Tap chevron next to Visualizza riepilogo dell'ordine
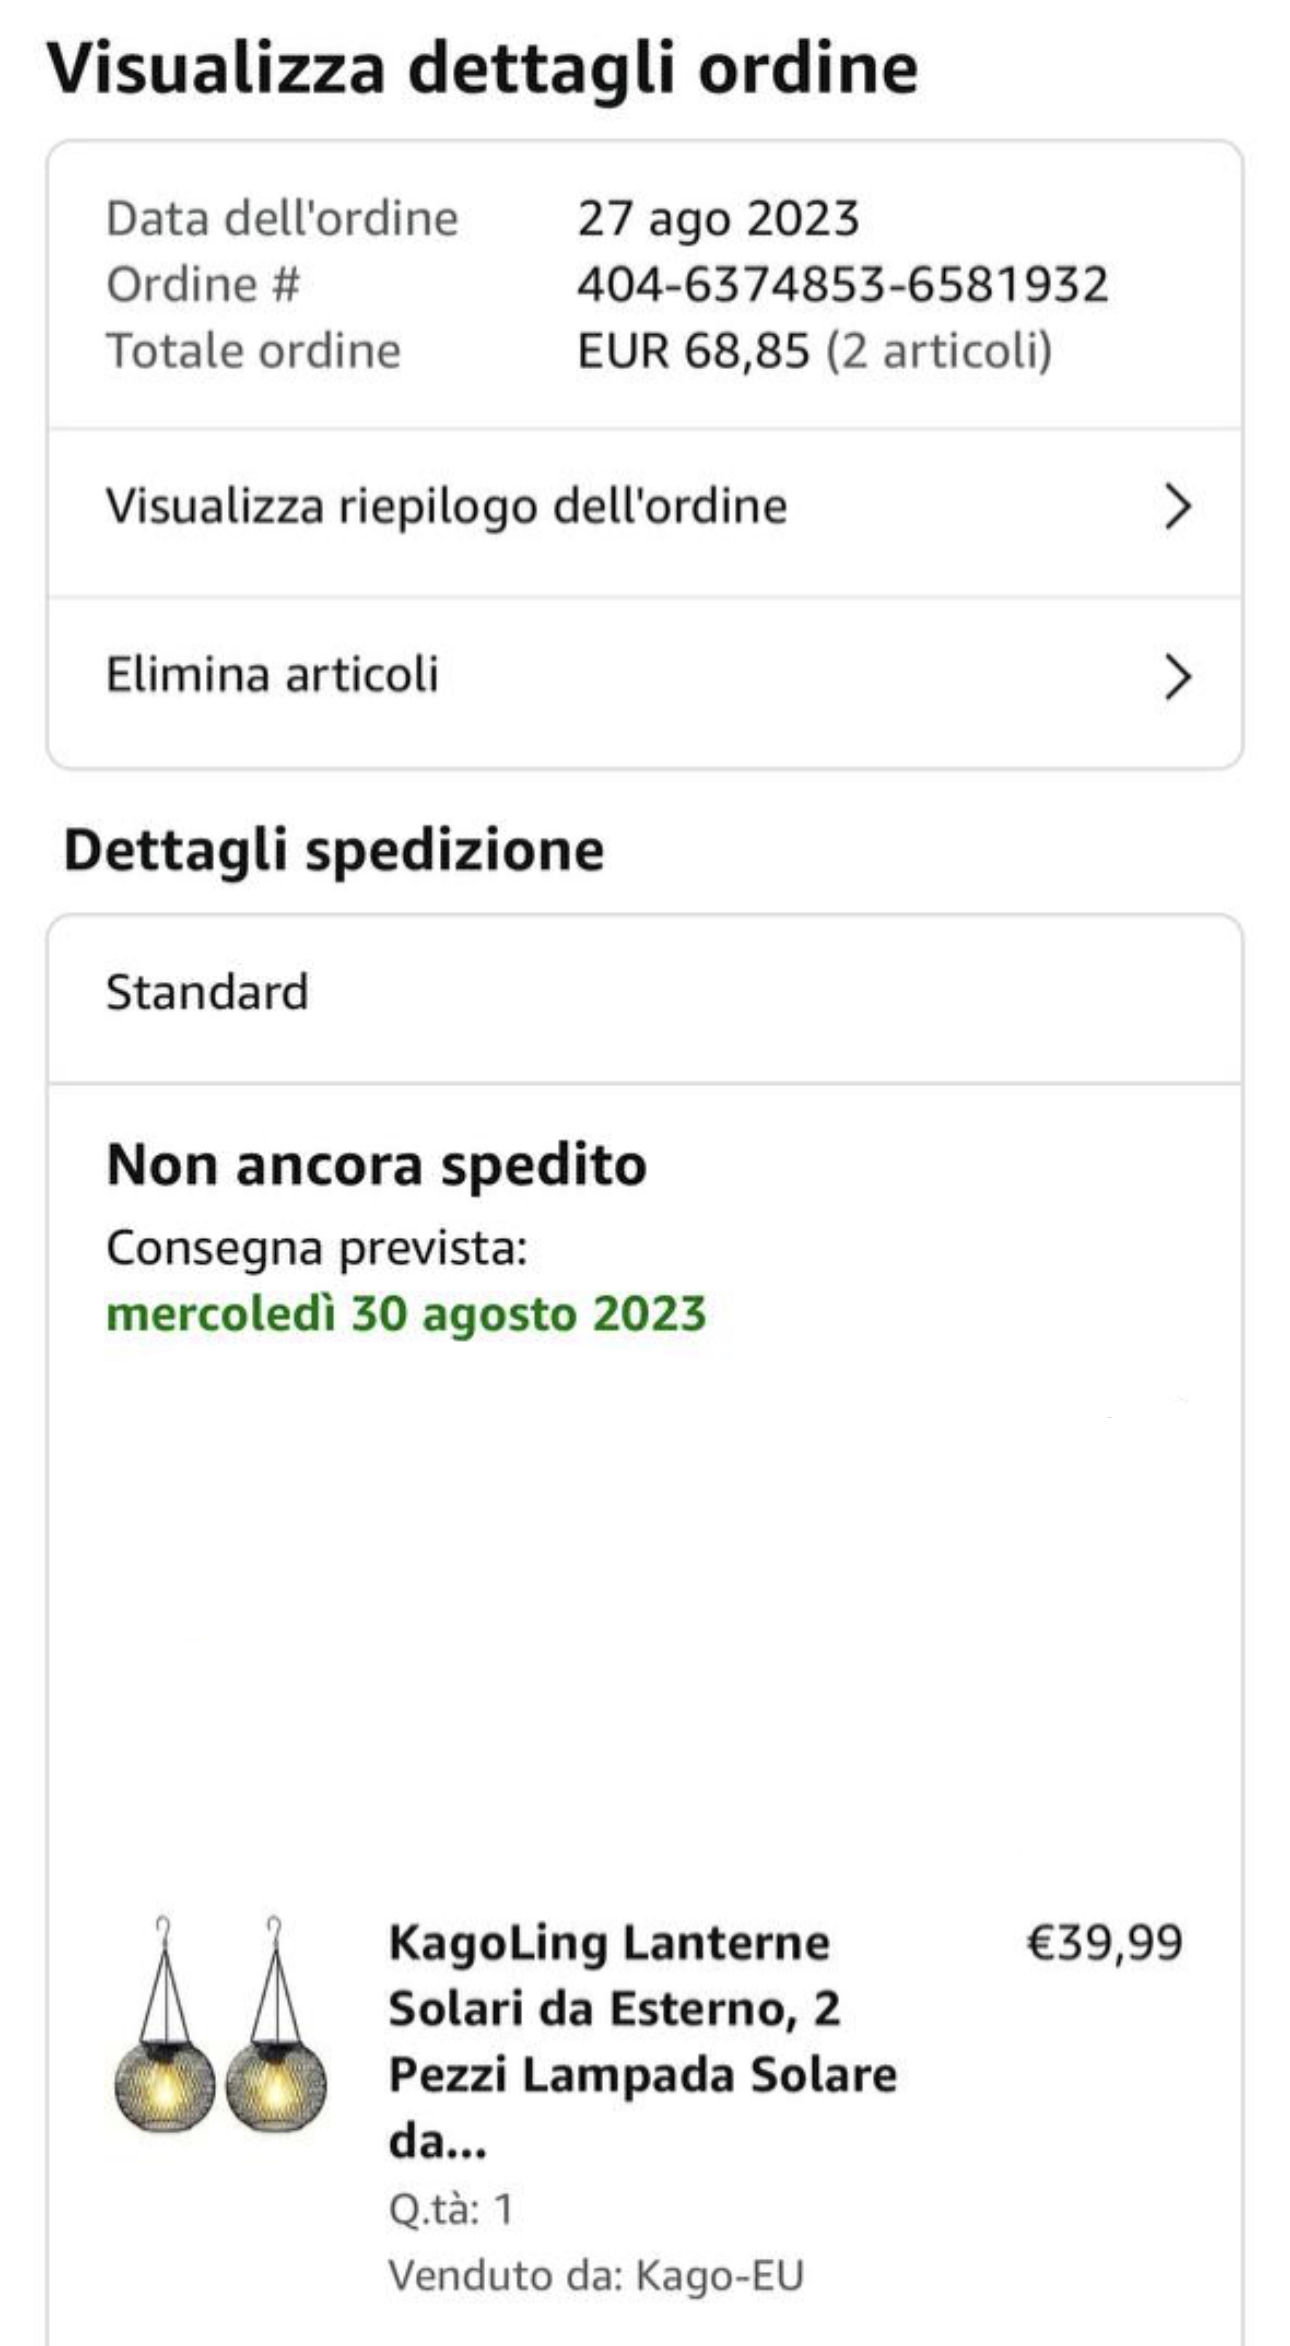Viewport: 1290px width, 2346px height. click(x=1178, y=507)
